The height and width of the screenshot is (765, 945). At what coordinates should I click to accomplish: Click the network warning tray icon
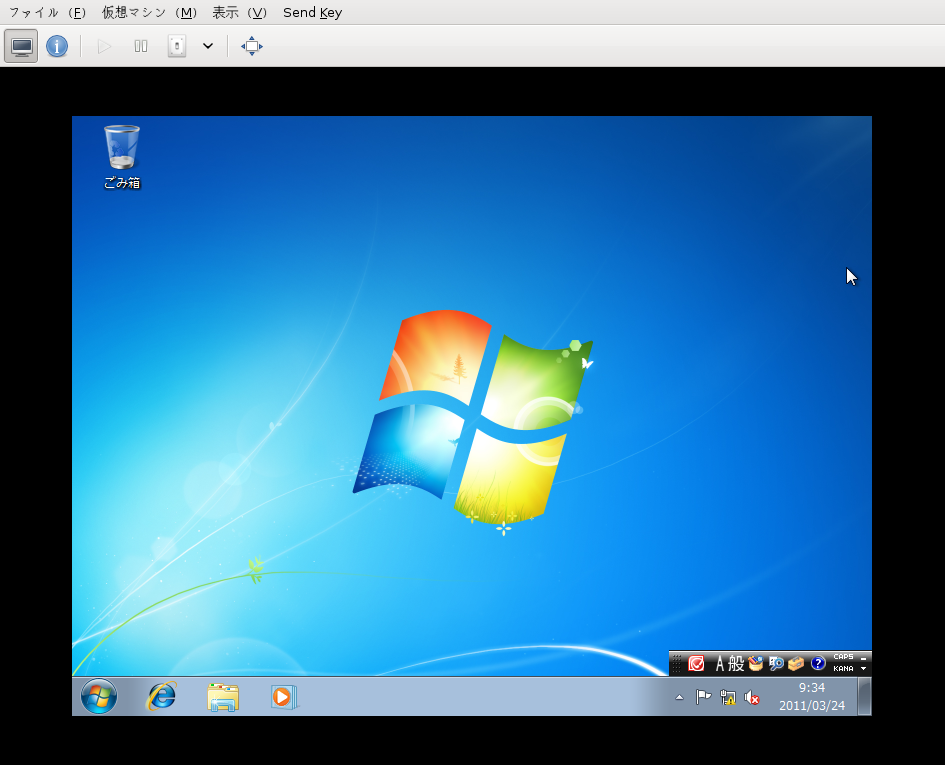[727, 697]
